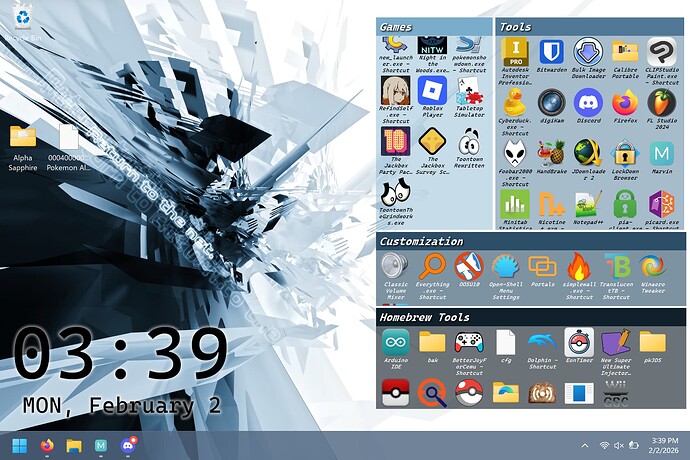Open Bitwarden password manager icon
Viewport: 690px width, 460px height.
tap(551, 52)
